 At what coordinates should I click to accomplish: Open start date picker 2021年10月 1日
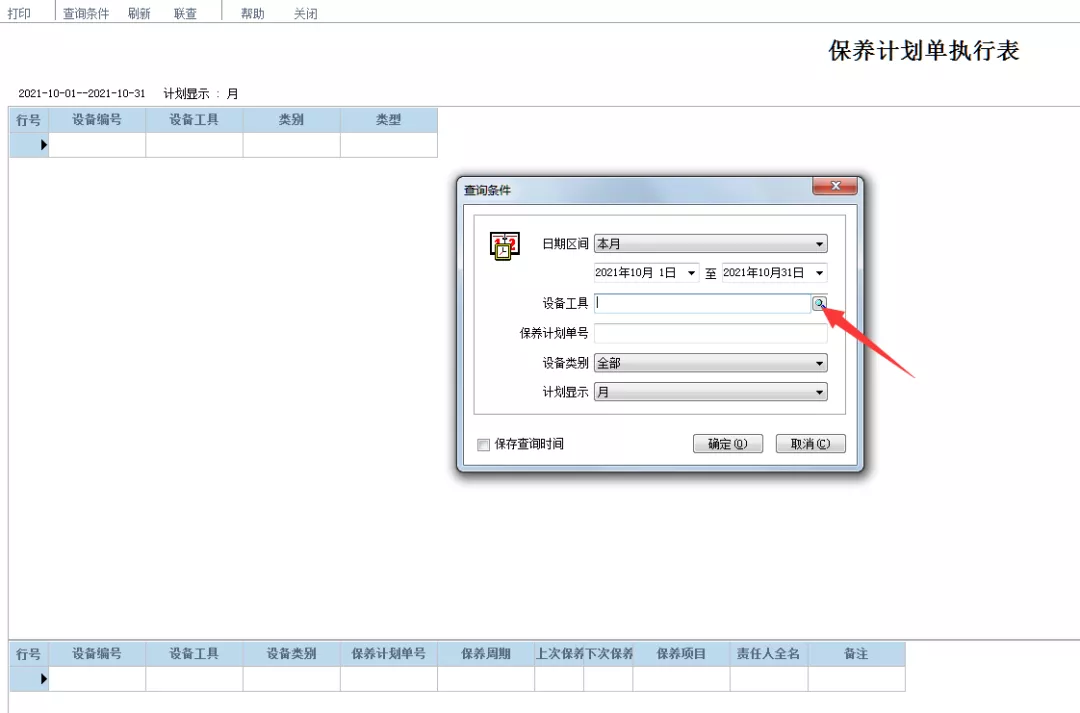coord(691,273)
